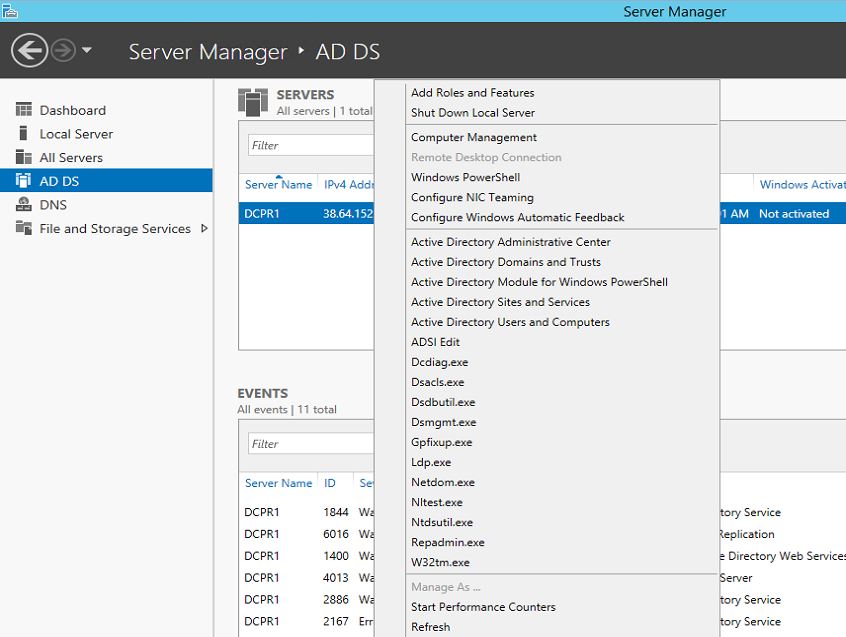Select the DNS icon in sidebar

tap(23, 205)
